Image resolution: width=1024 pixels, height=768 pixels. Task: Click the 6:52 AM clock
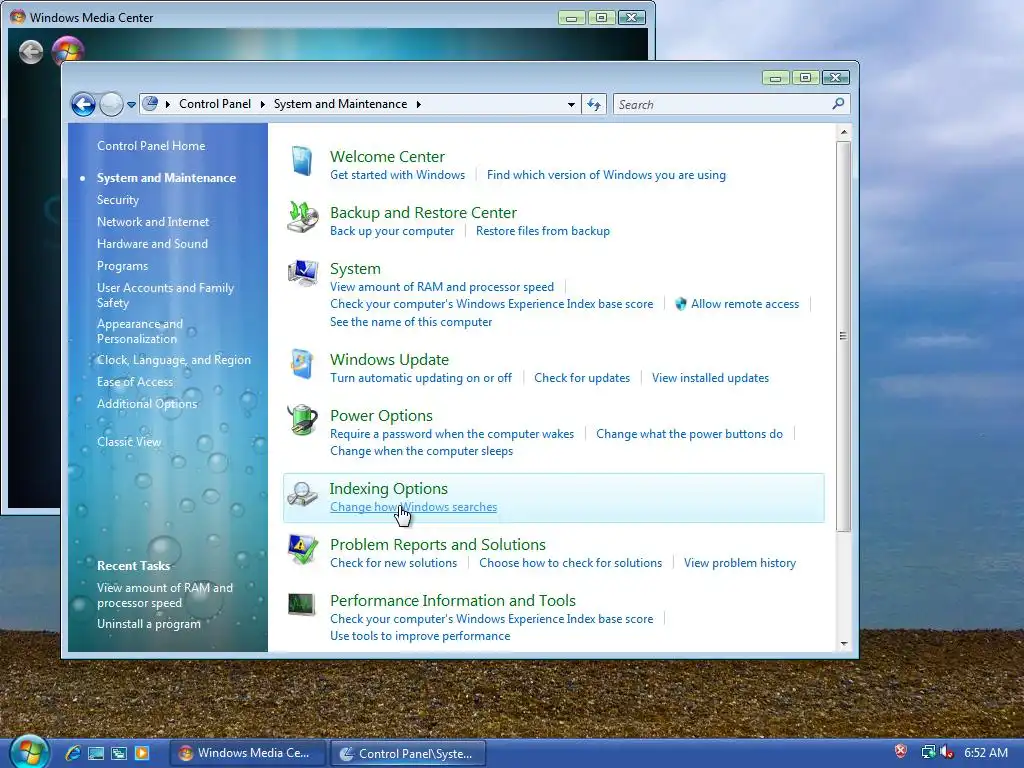985,752
